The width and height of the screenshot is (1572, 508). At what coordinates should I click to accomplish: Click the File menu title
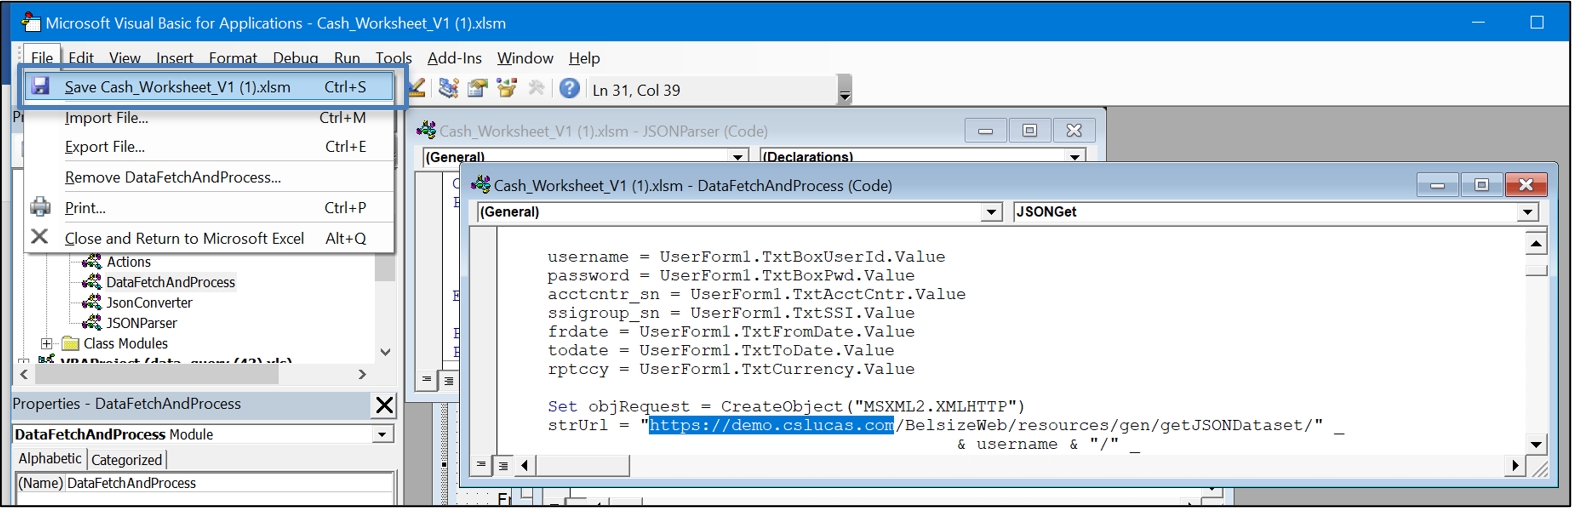point(41,58)
